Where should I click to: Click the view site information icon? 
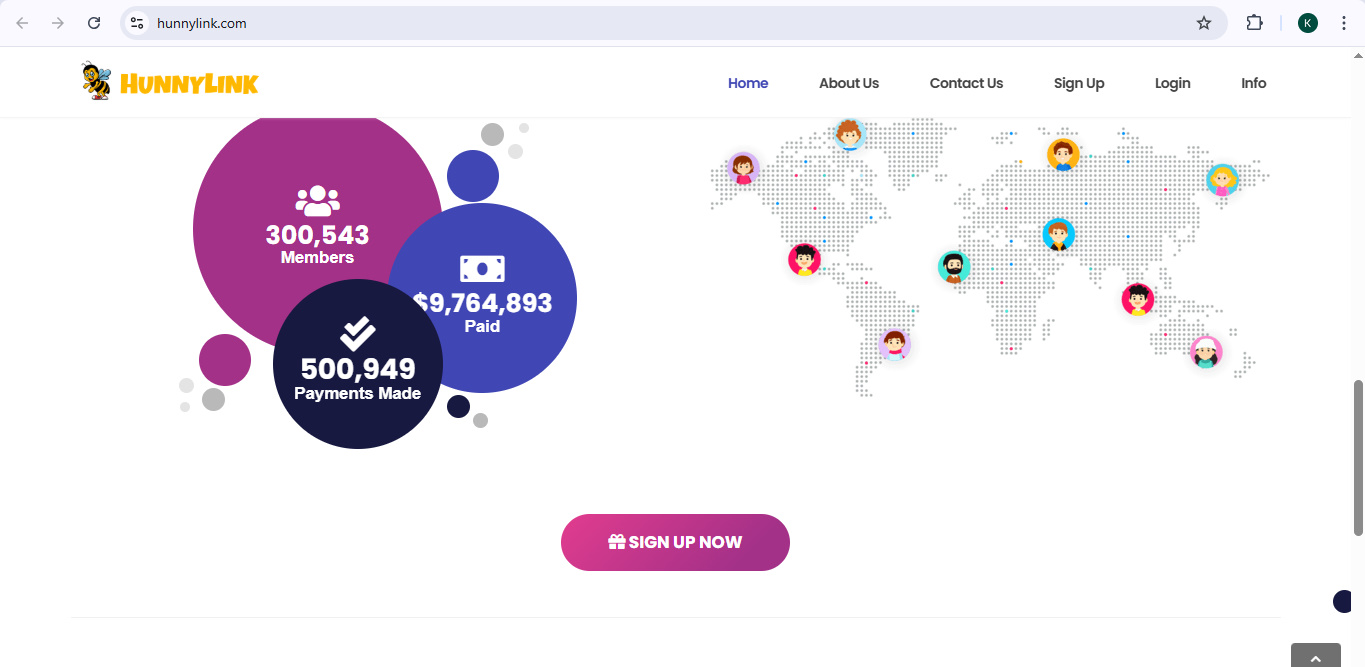[138, 23]
